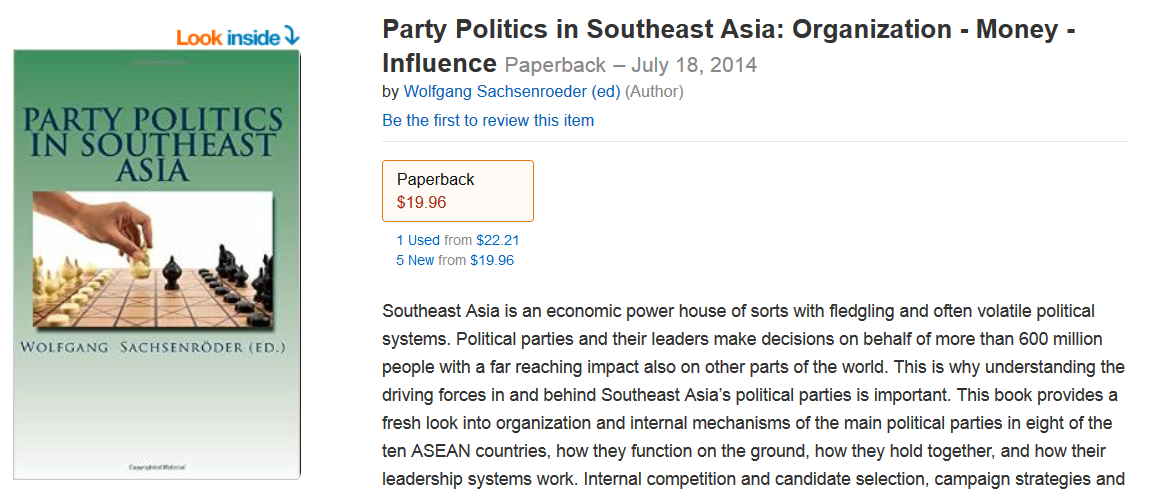Click the Paperback – July 18, 2014 subtitle
The image size is (1151, 494).
[631, 65]
